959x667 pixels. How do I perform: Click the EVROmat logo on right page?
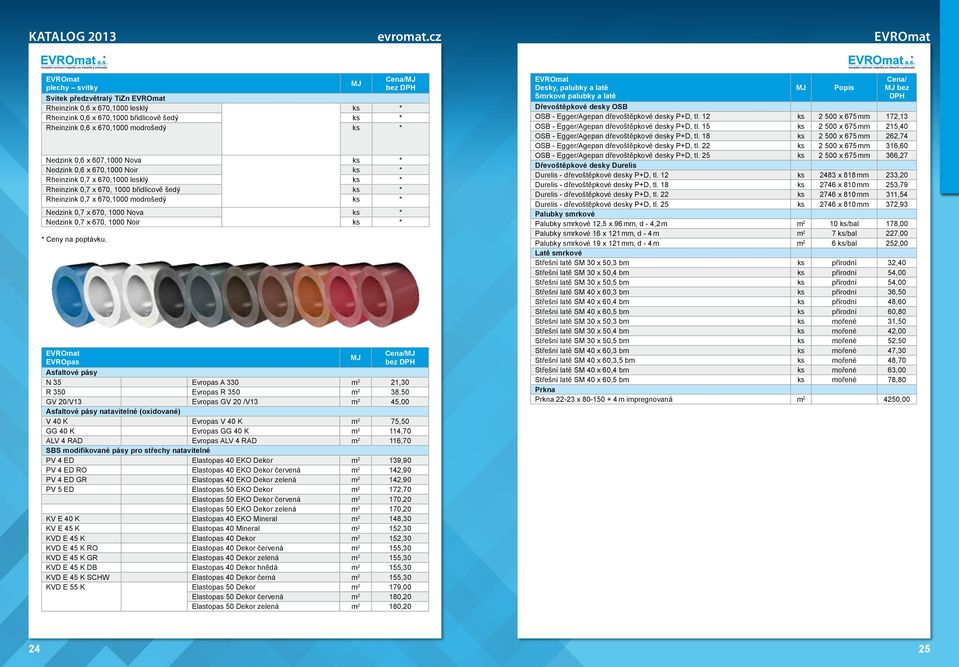point(881,61)
